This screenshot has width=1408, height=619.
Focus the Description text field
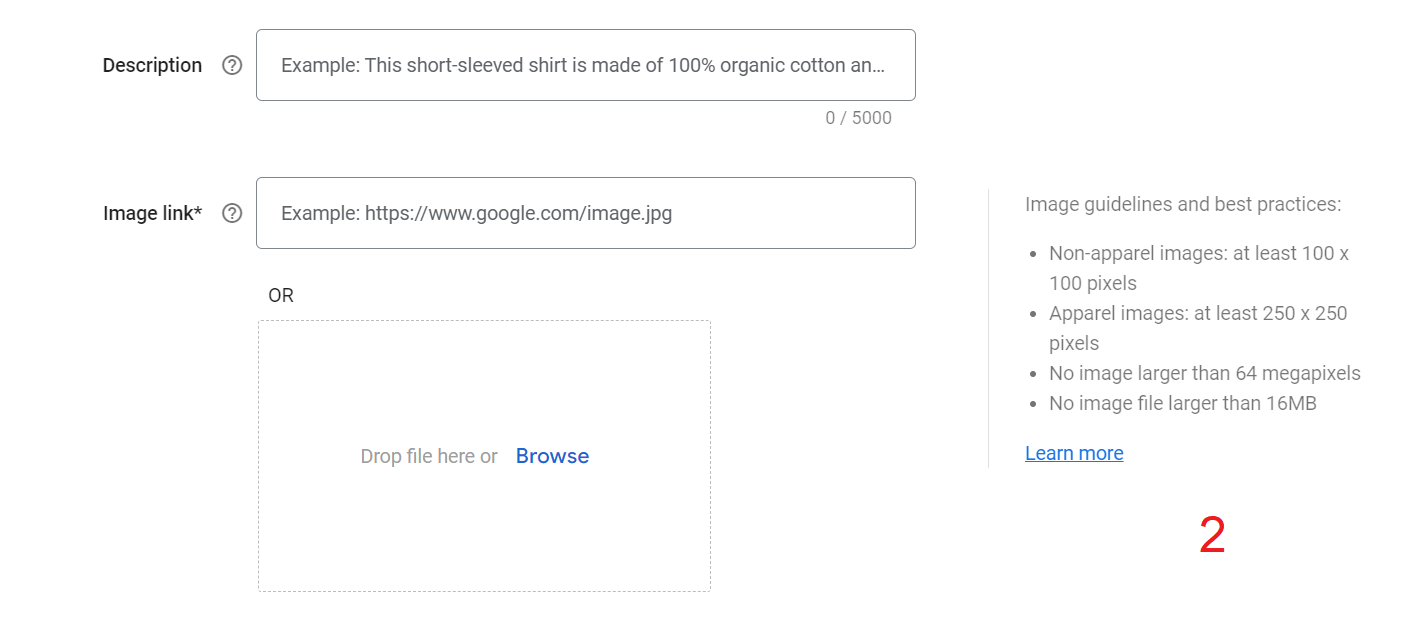tap(586, 65)
